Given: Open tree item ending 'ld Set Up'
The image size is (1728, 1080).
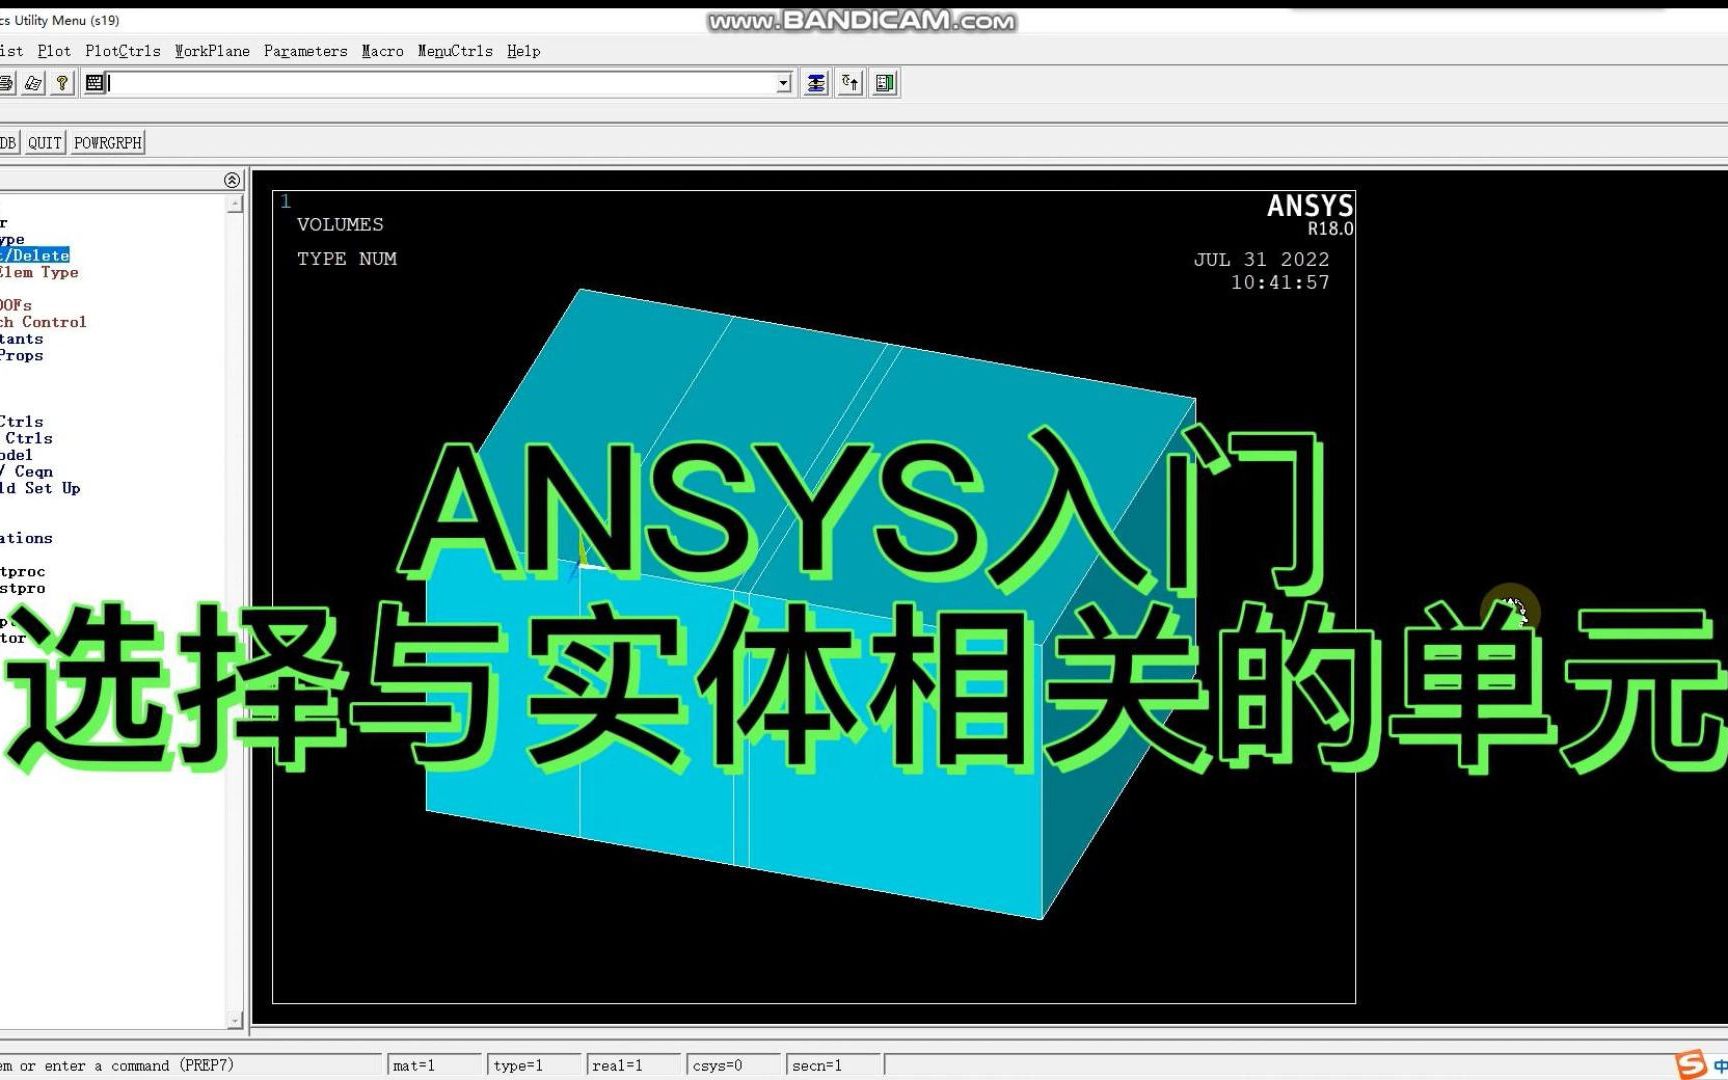Looking at the screenshot, I should [x=40, y=488].
